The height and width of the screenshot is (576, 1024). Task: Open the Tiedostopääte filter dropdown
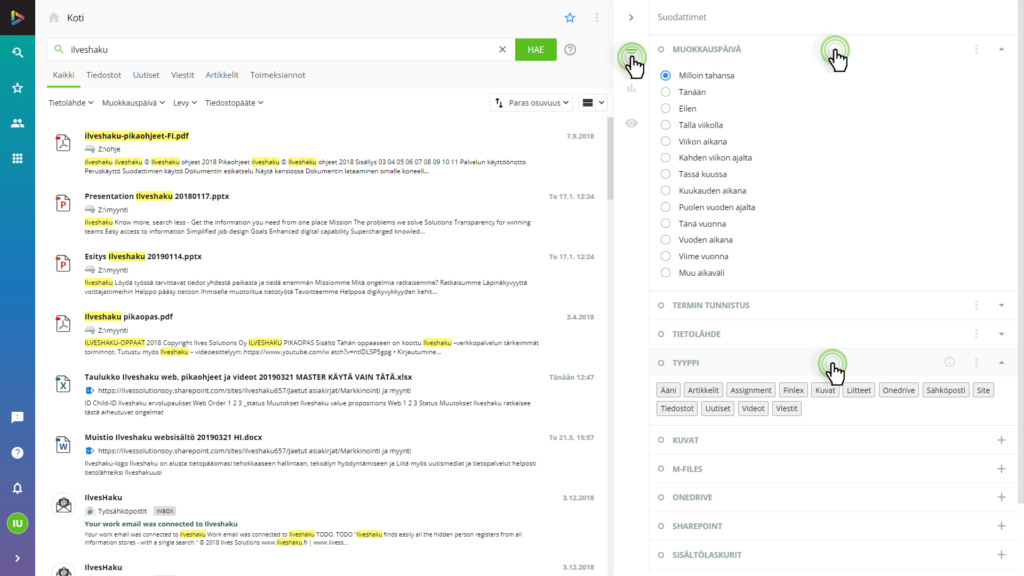[x=234, y=103]
